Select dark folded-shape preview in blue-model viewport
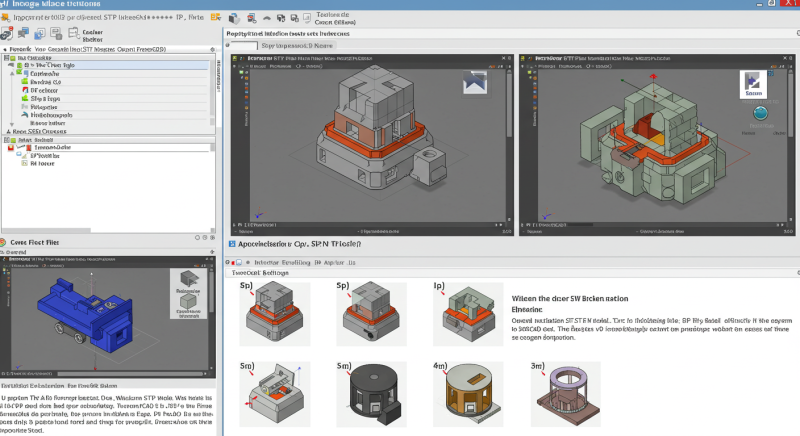Viewport: 800px width, 436px height. pyautogui.click(x=188, y=279)
